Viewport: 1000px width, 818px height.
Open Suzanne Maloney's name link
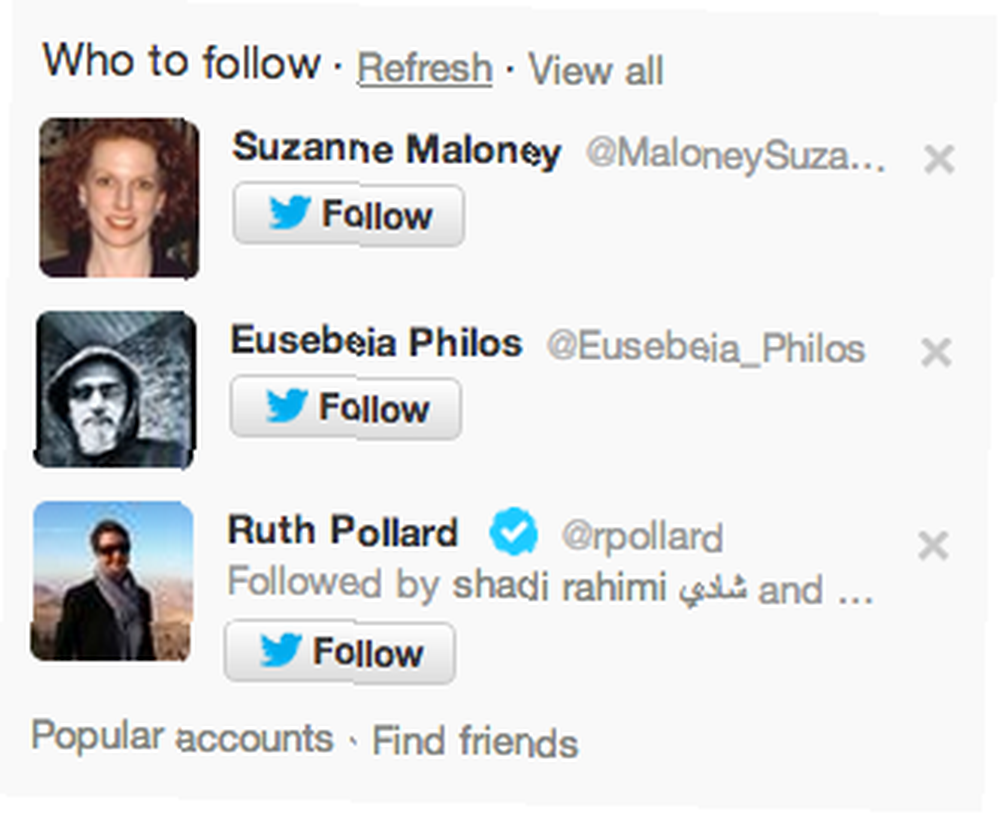coord(397,149)
